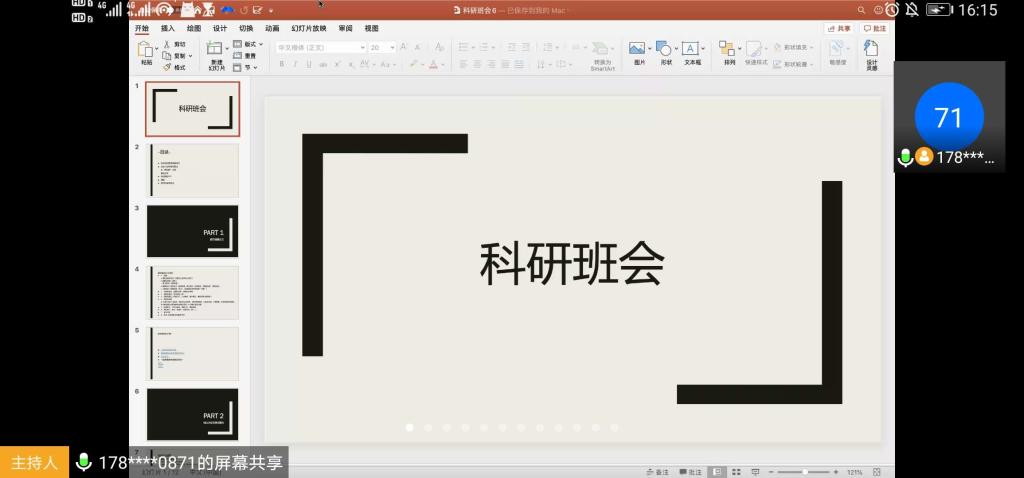Image resolution: width=1024 pixels, height=478 pixels.
Task: Open the Slide Show (幻灯片放映) tab
Action: (309, 28)
